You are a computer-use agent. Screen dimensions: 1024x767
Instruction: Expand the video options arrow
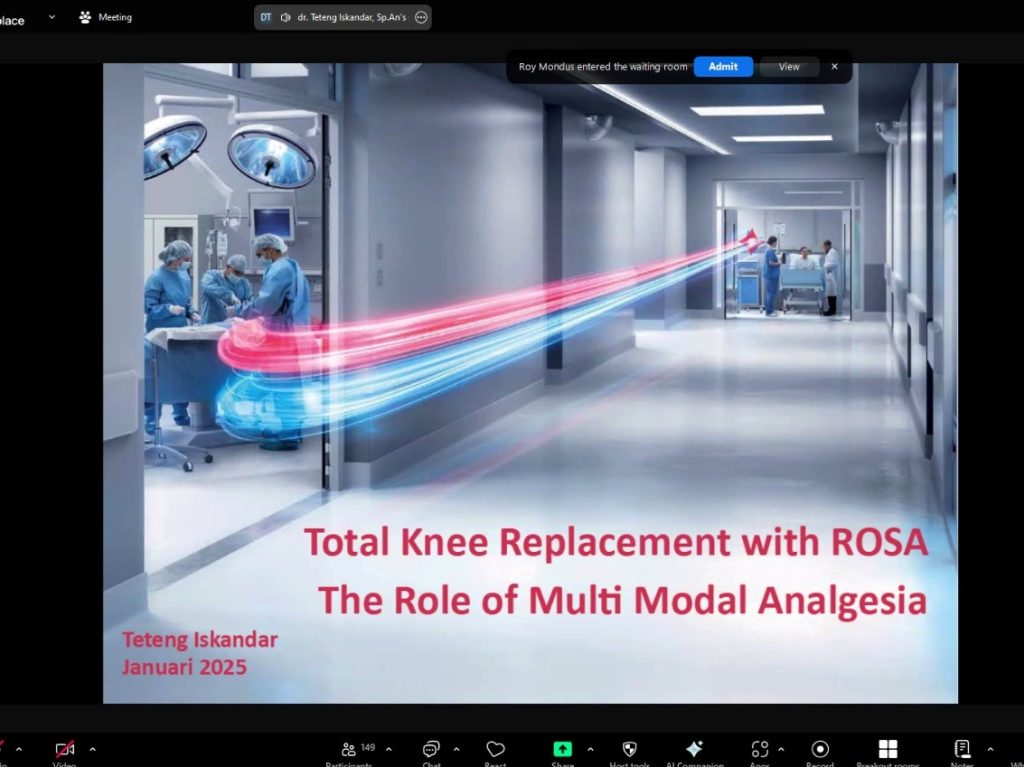tap(93, 749)
